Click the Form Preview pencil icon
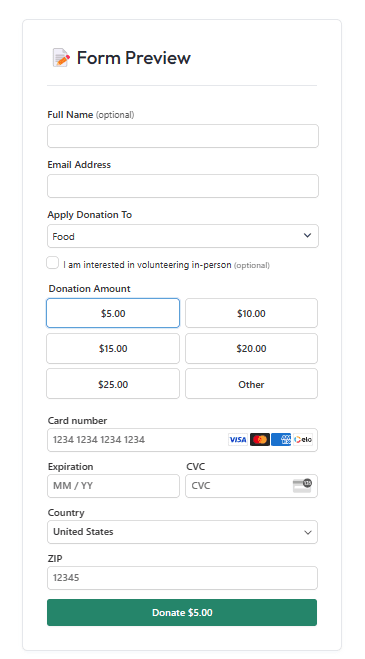 click(61, 58)
